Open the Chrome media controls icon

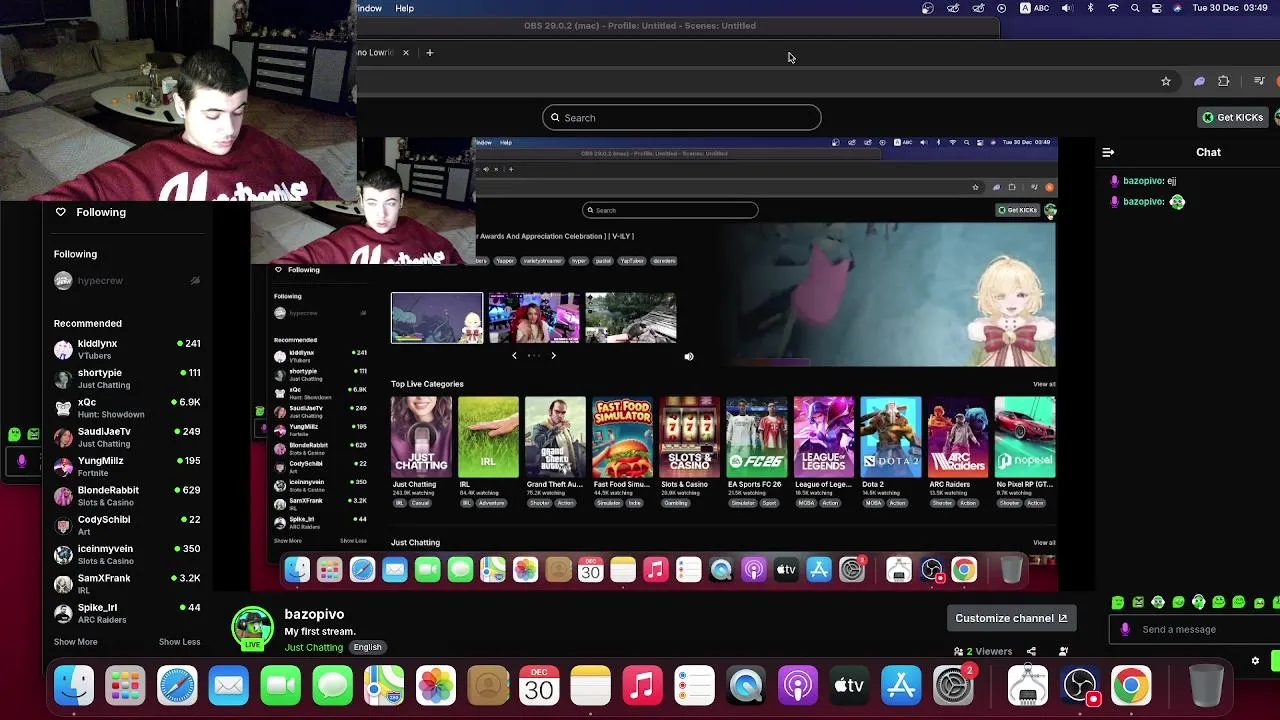[x=1259, y=81]
